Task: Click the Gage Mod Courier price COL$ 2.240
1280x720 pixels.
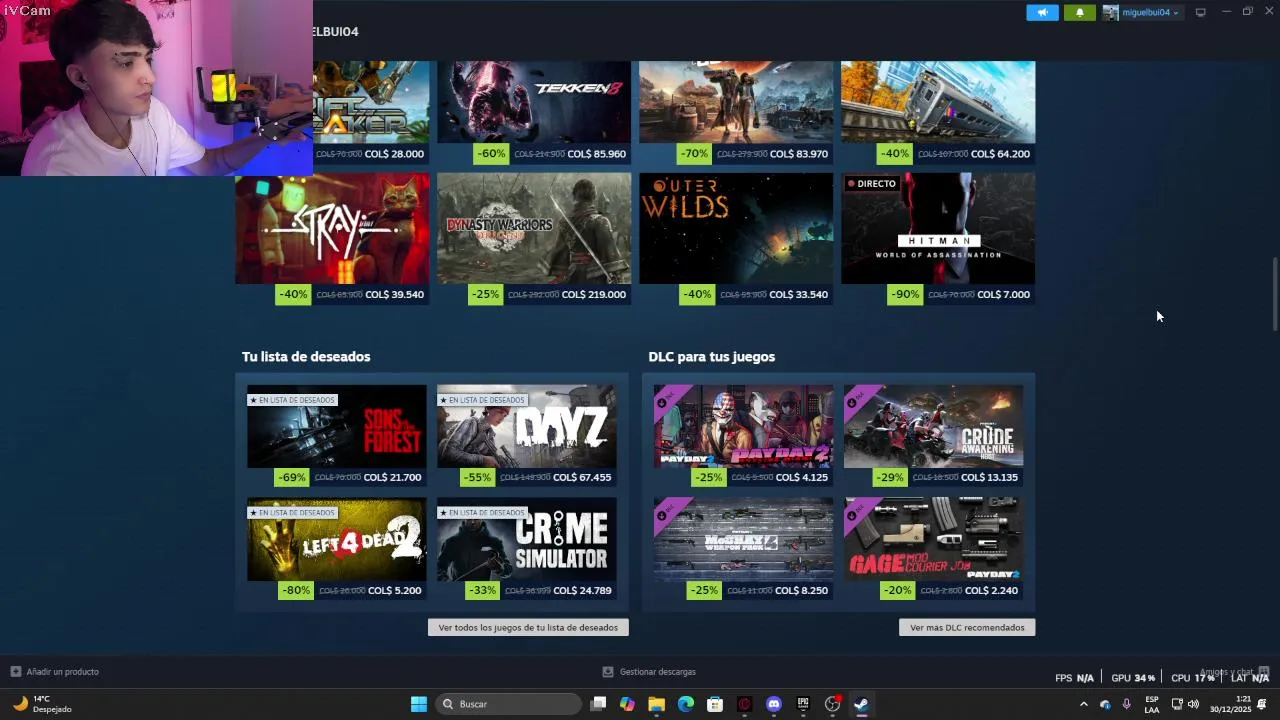Action: [x=991, y=591]
